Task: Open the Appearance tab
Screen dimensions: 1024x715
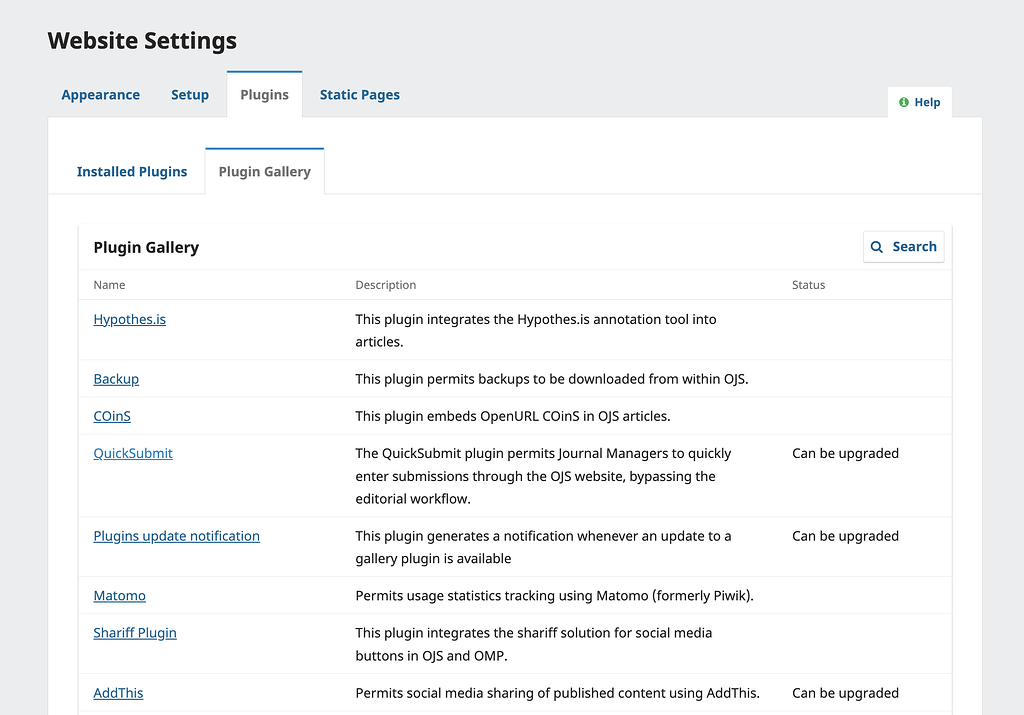Action: tap(101, 95)
